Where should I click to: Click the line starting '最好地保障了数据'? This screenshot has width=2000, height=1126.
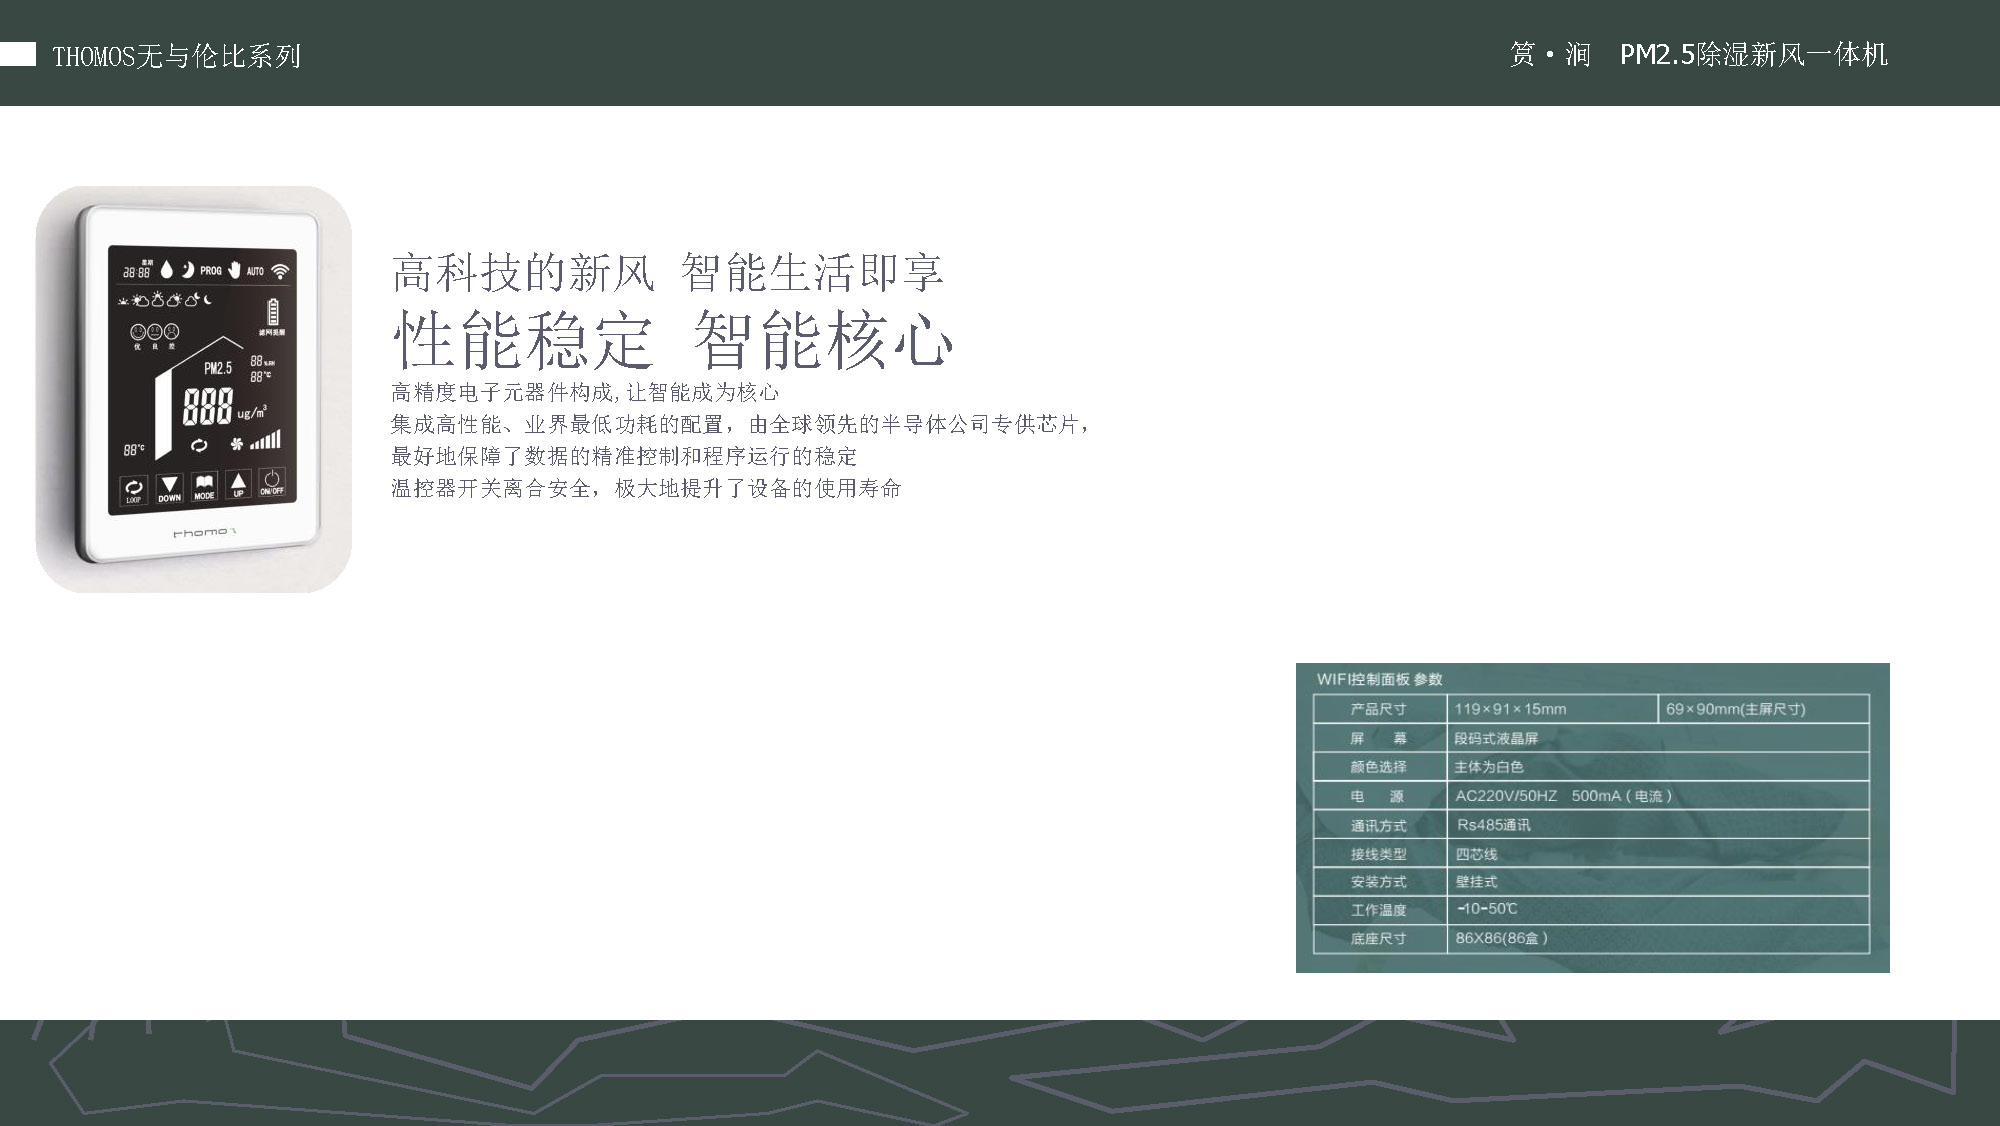coord(624,456)
